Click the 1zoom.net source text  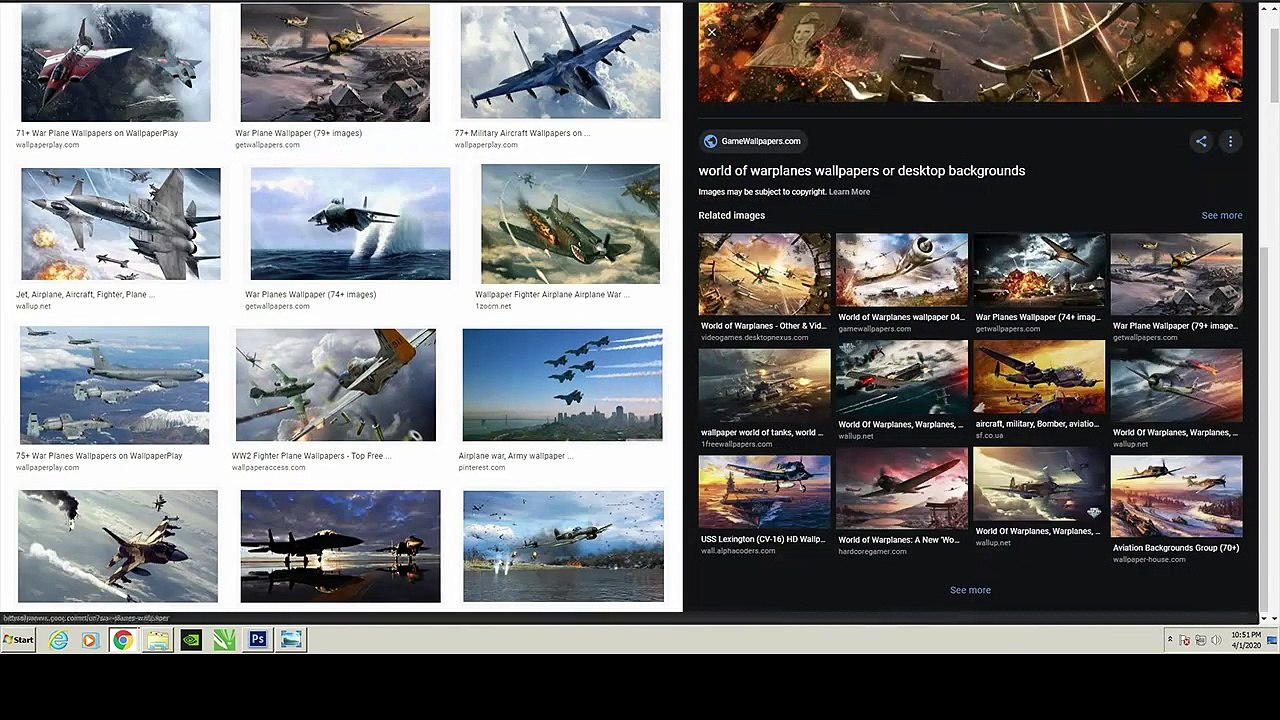493,306
